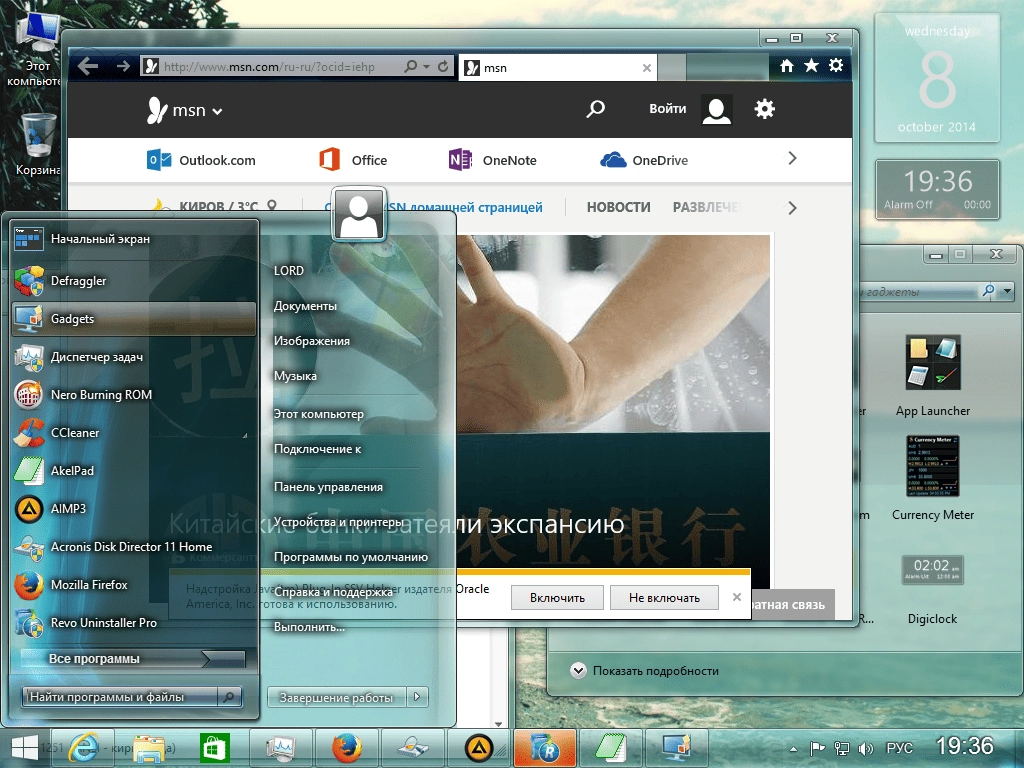Open the OneDrive link
This screenshot has width=1024, height=768.
pos(644,160)
